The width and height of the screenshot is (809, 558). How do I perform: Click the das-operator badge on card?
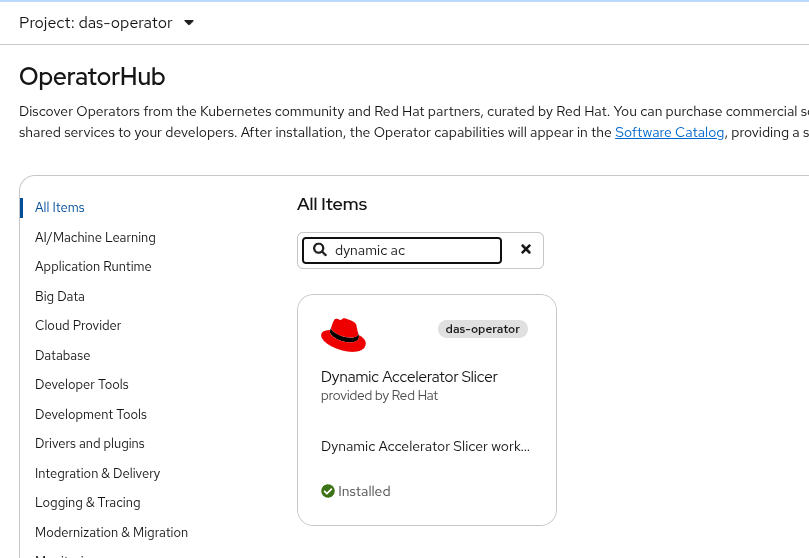[482, 329]
